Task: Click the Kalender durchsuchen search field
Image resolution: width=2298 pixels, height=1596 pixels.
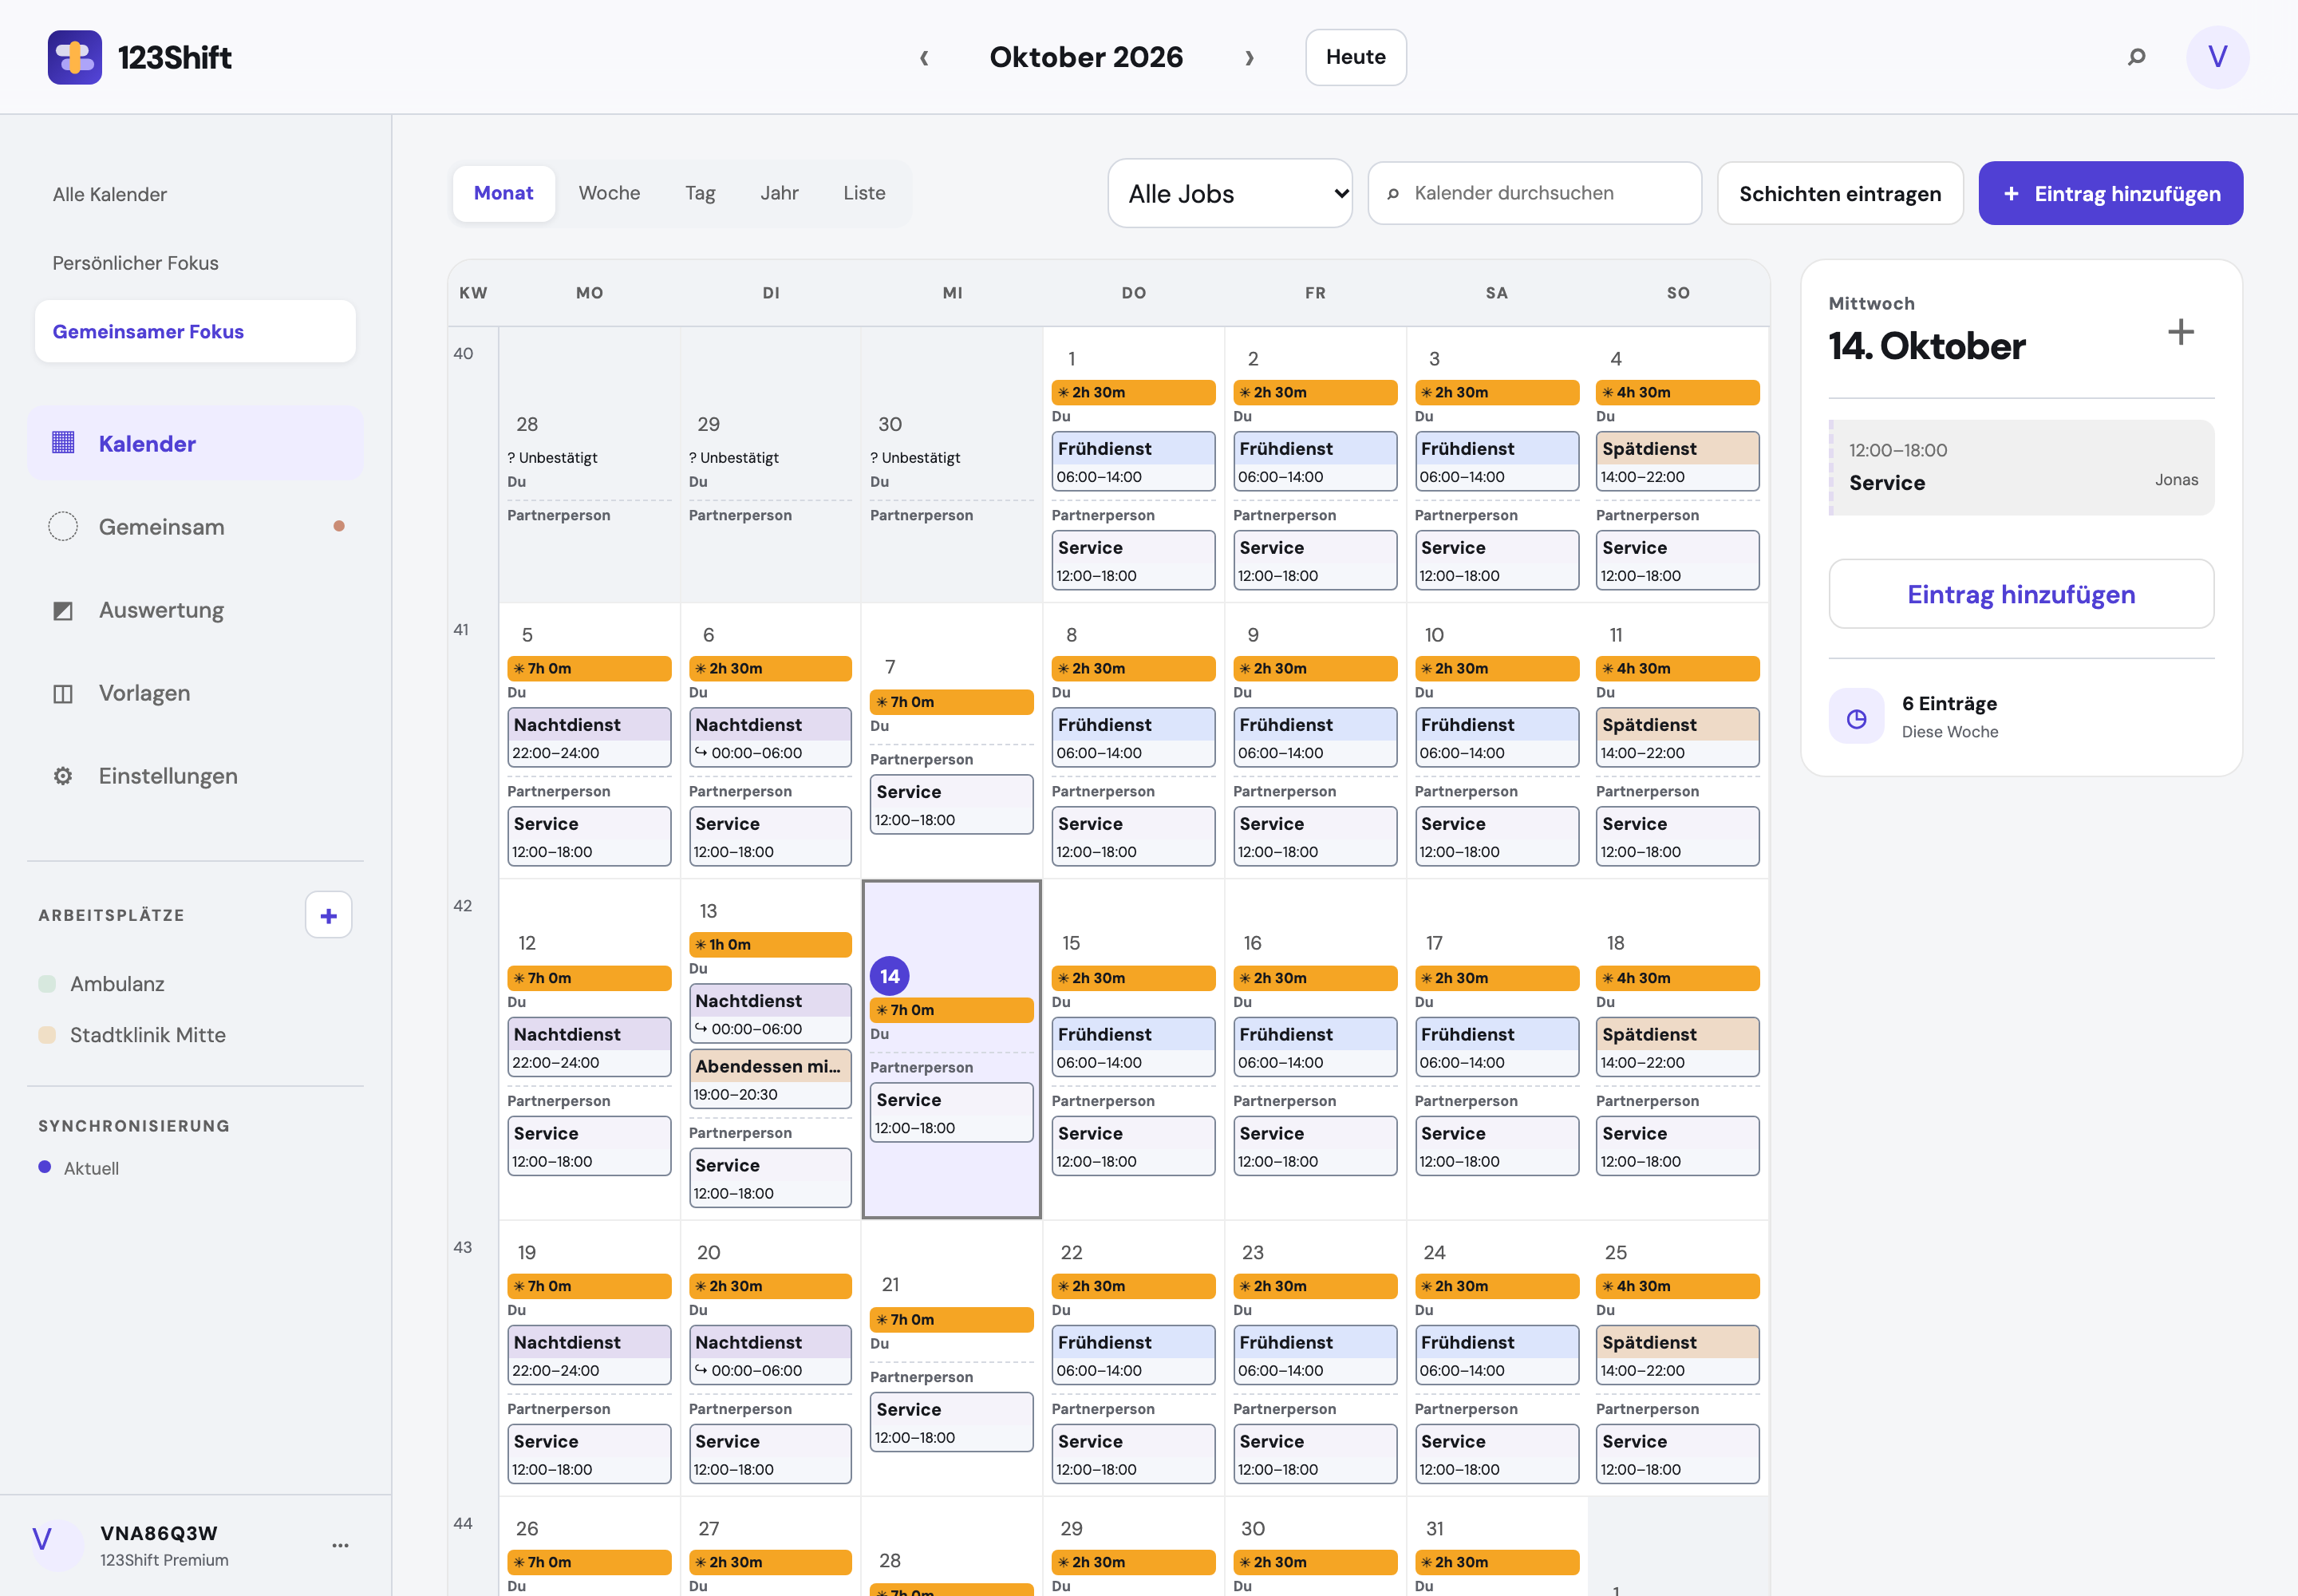Action: [x=1534, y=193]
